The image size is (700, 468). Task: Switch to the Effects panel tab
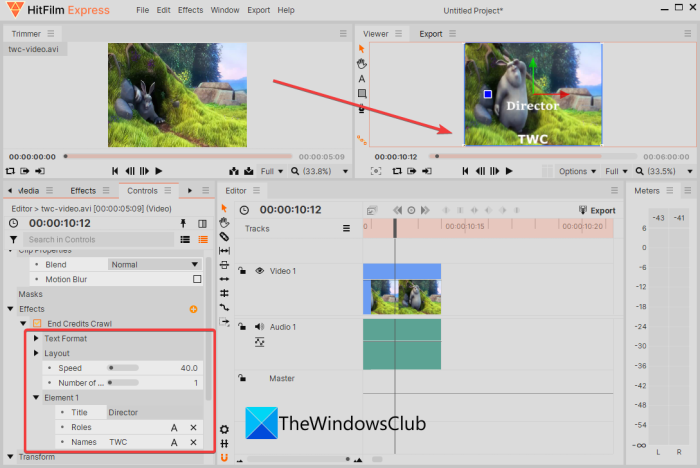(83, 191)
